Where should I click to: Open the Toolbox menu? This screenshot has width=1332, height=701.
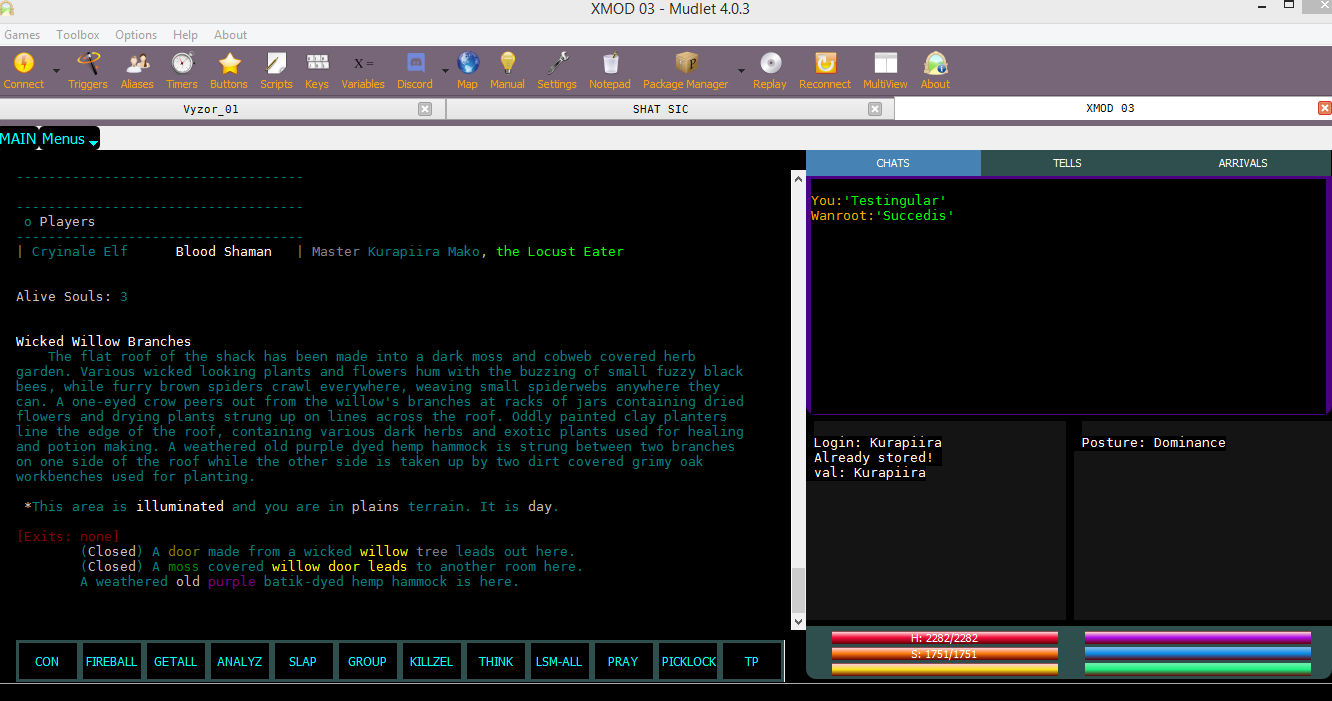78,35
